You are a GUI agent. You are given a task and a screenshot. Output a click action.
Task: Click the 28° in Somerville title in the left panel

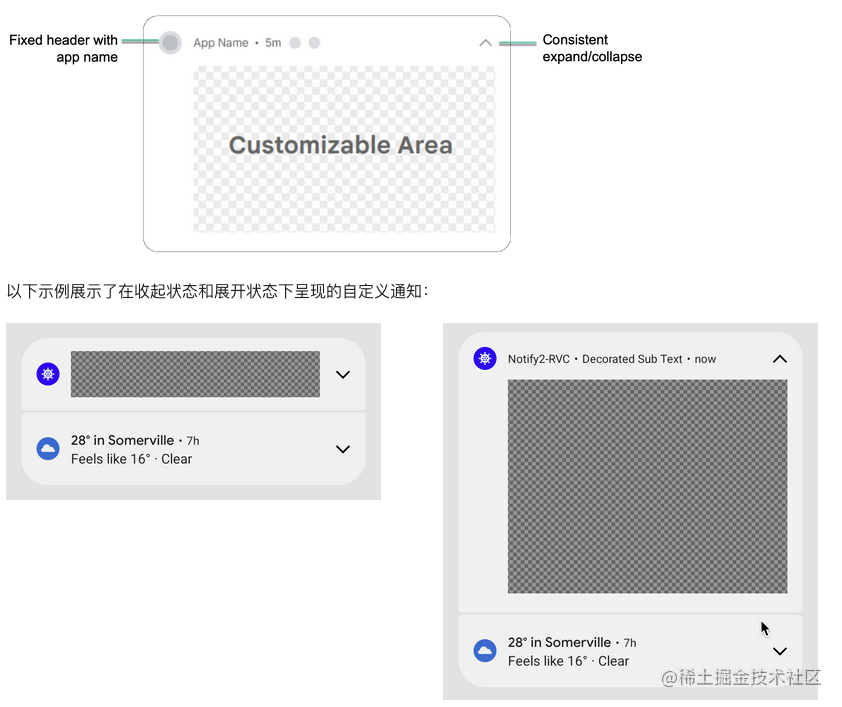(x=122, y=440)
